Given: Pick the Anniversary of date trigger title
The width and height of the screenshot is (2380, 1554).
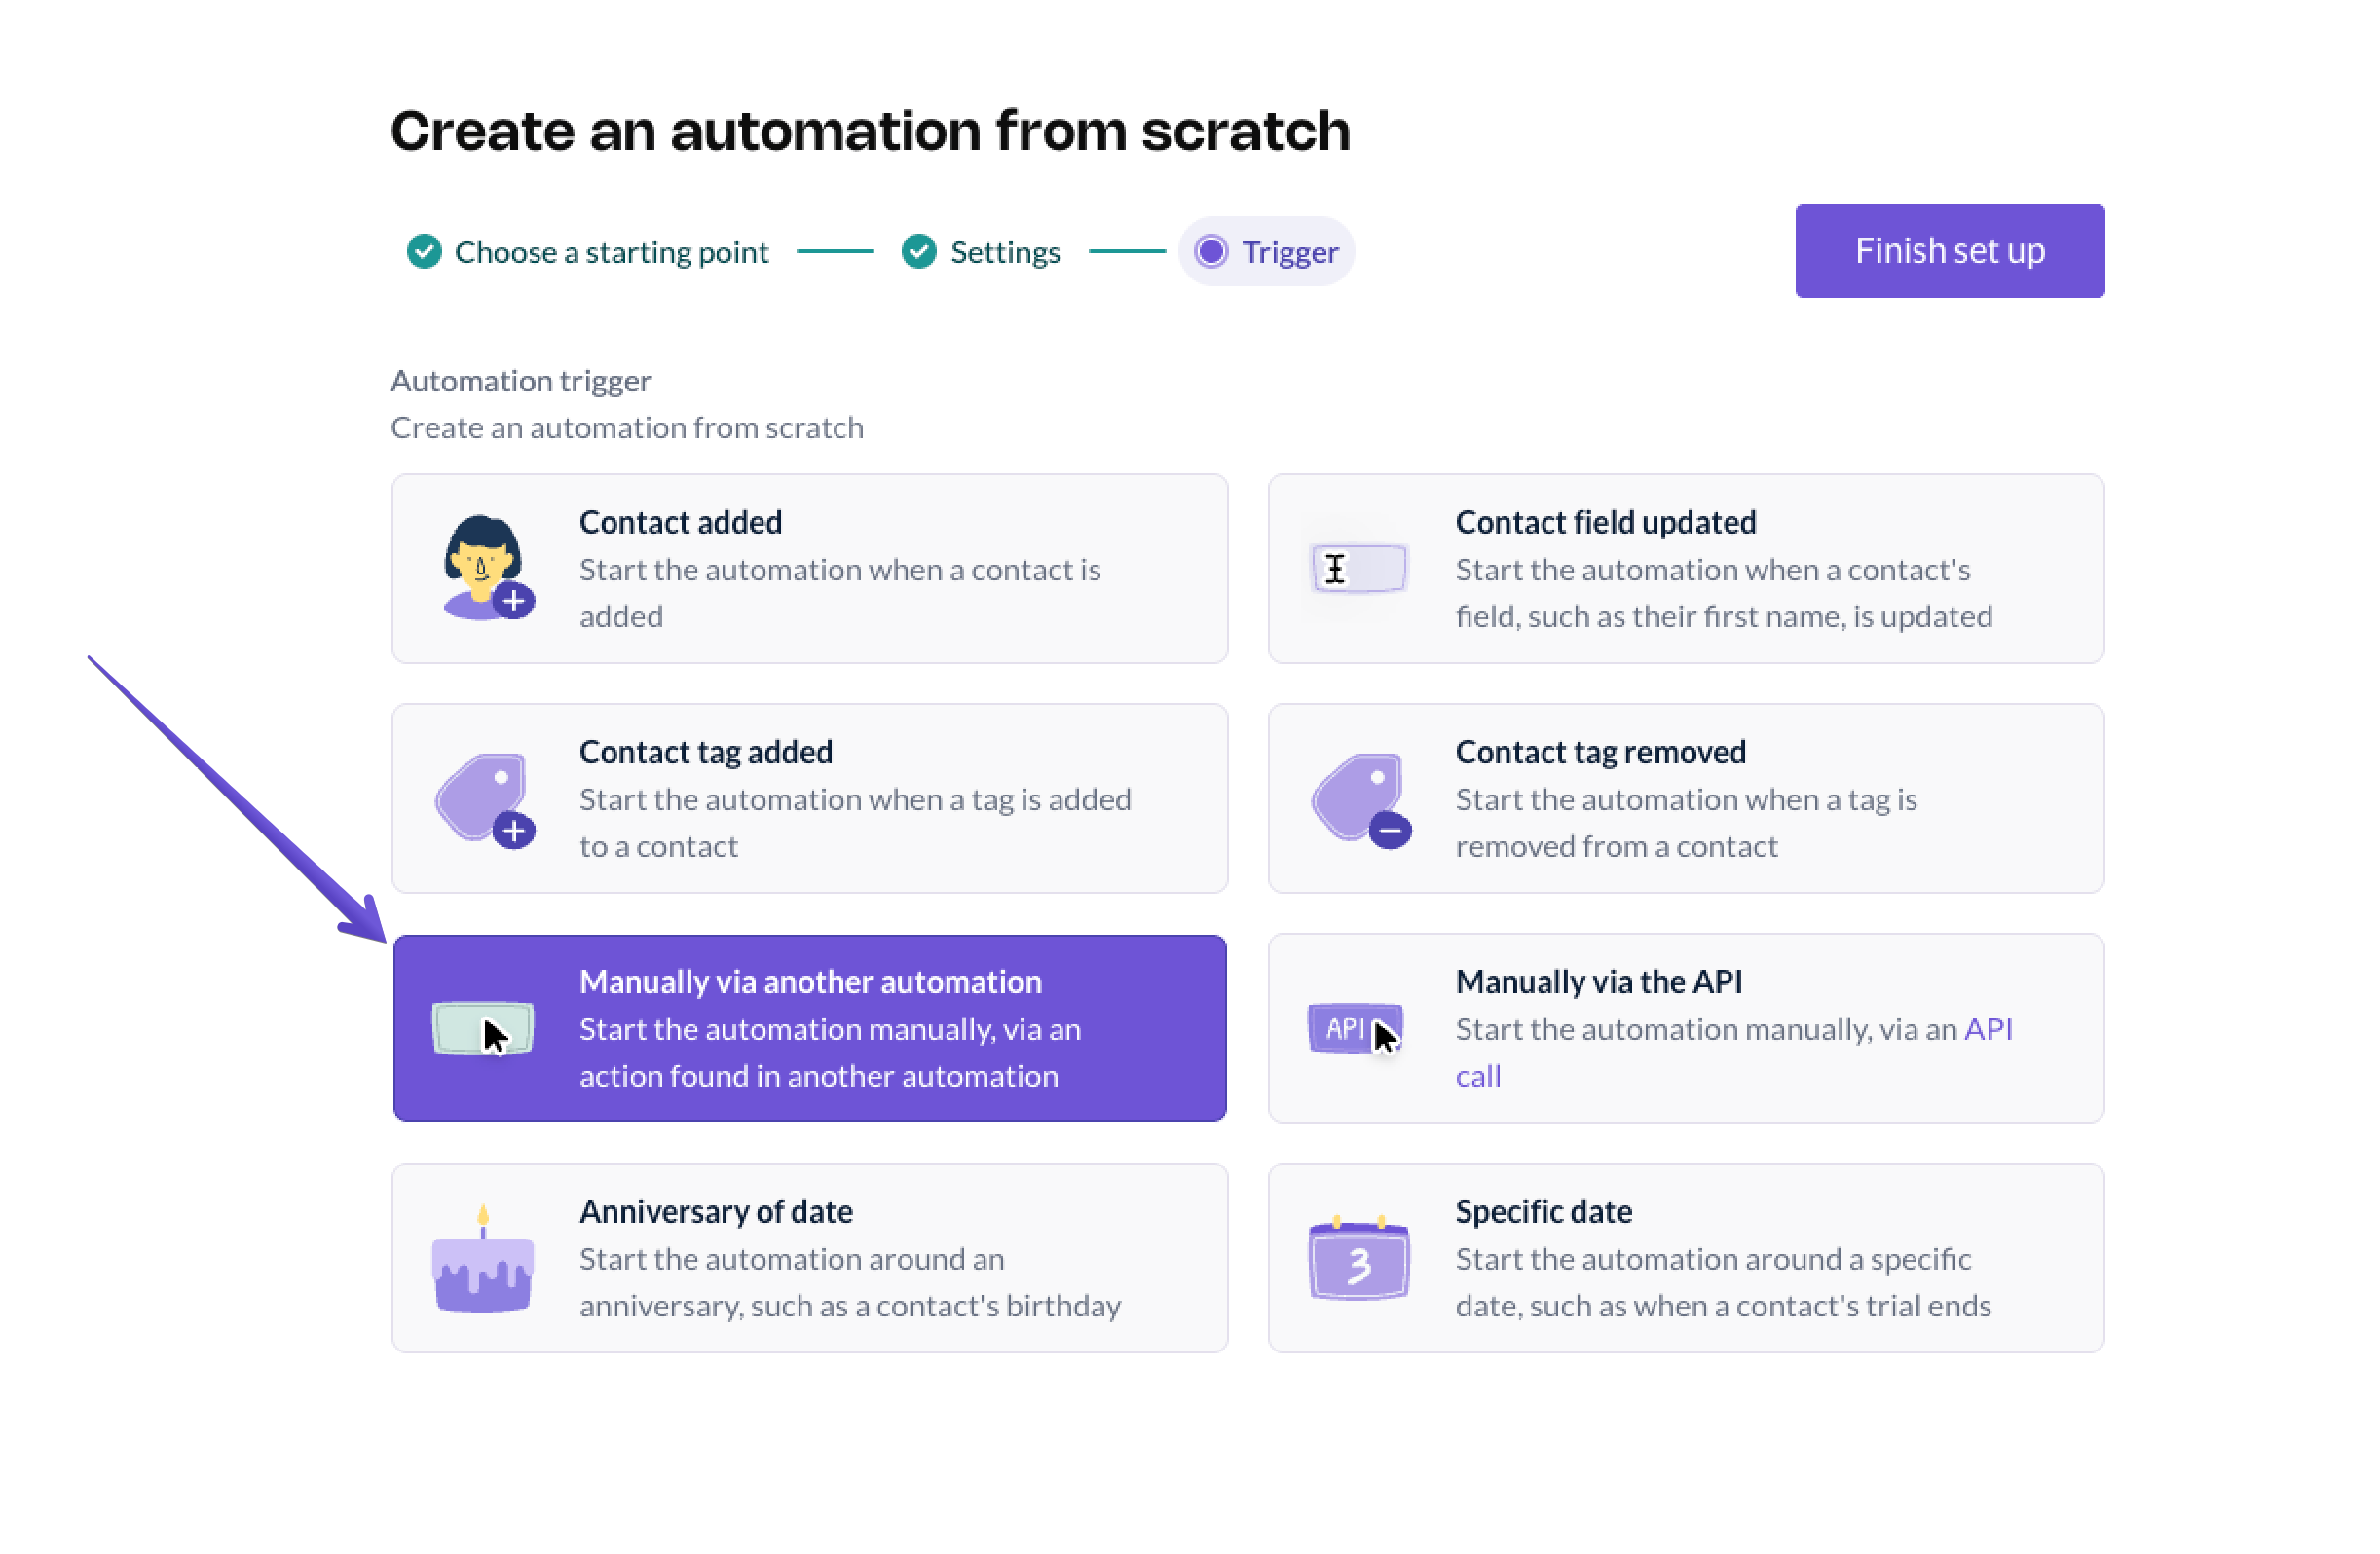Looking at the screenshot, I should point(716,1212).
